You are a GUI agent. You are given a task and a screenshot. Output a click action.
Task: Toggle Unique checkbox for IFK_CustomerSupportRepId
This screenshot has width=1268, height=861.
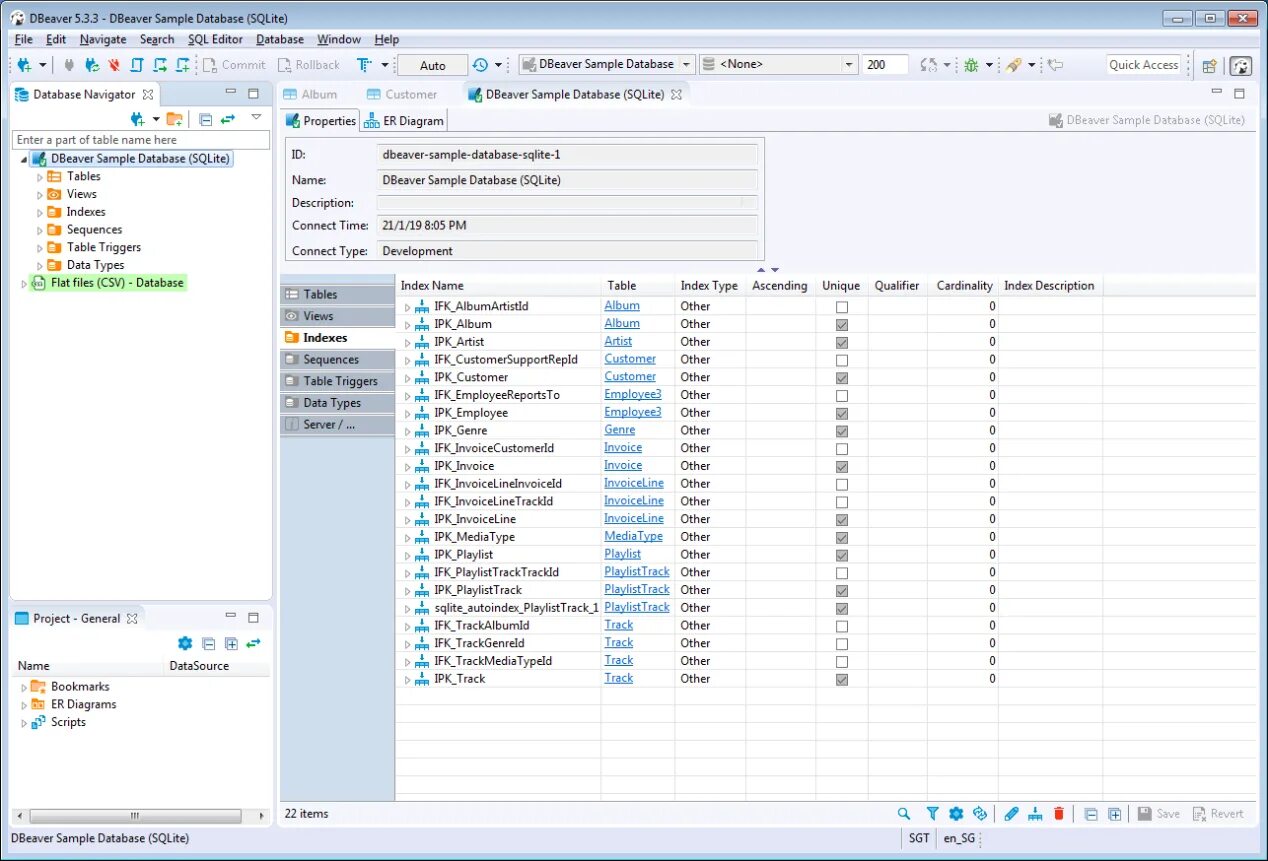[842, 360]
